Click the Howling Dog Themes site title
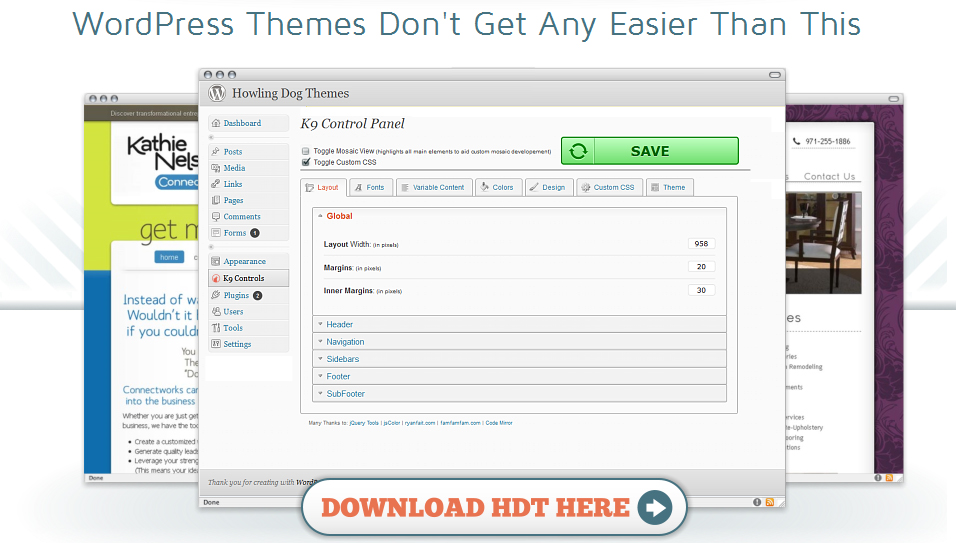Viewport: 956px width, 543px height. pos(290,93)
